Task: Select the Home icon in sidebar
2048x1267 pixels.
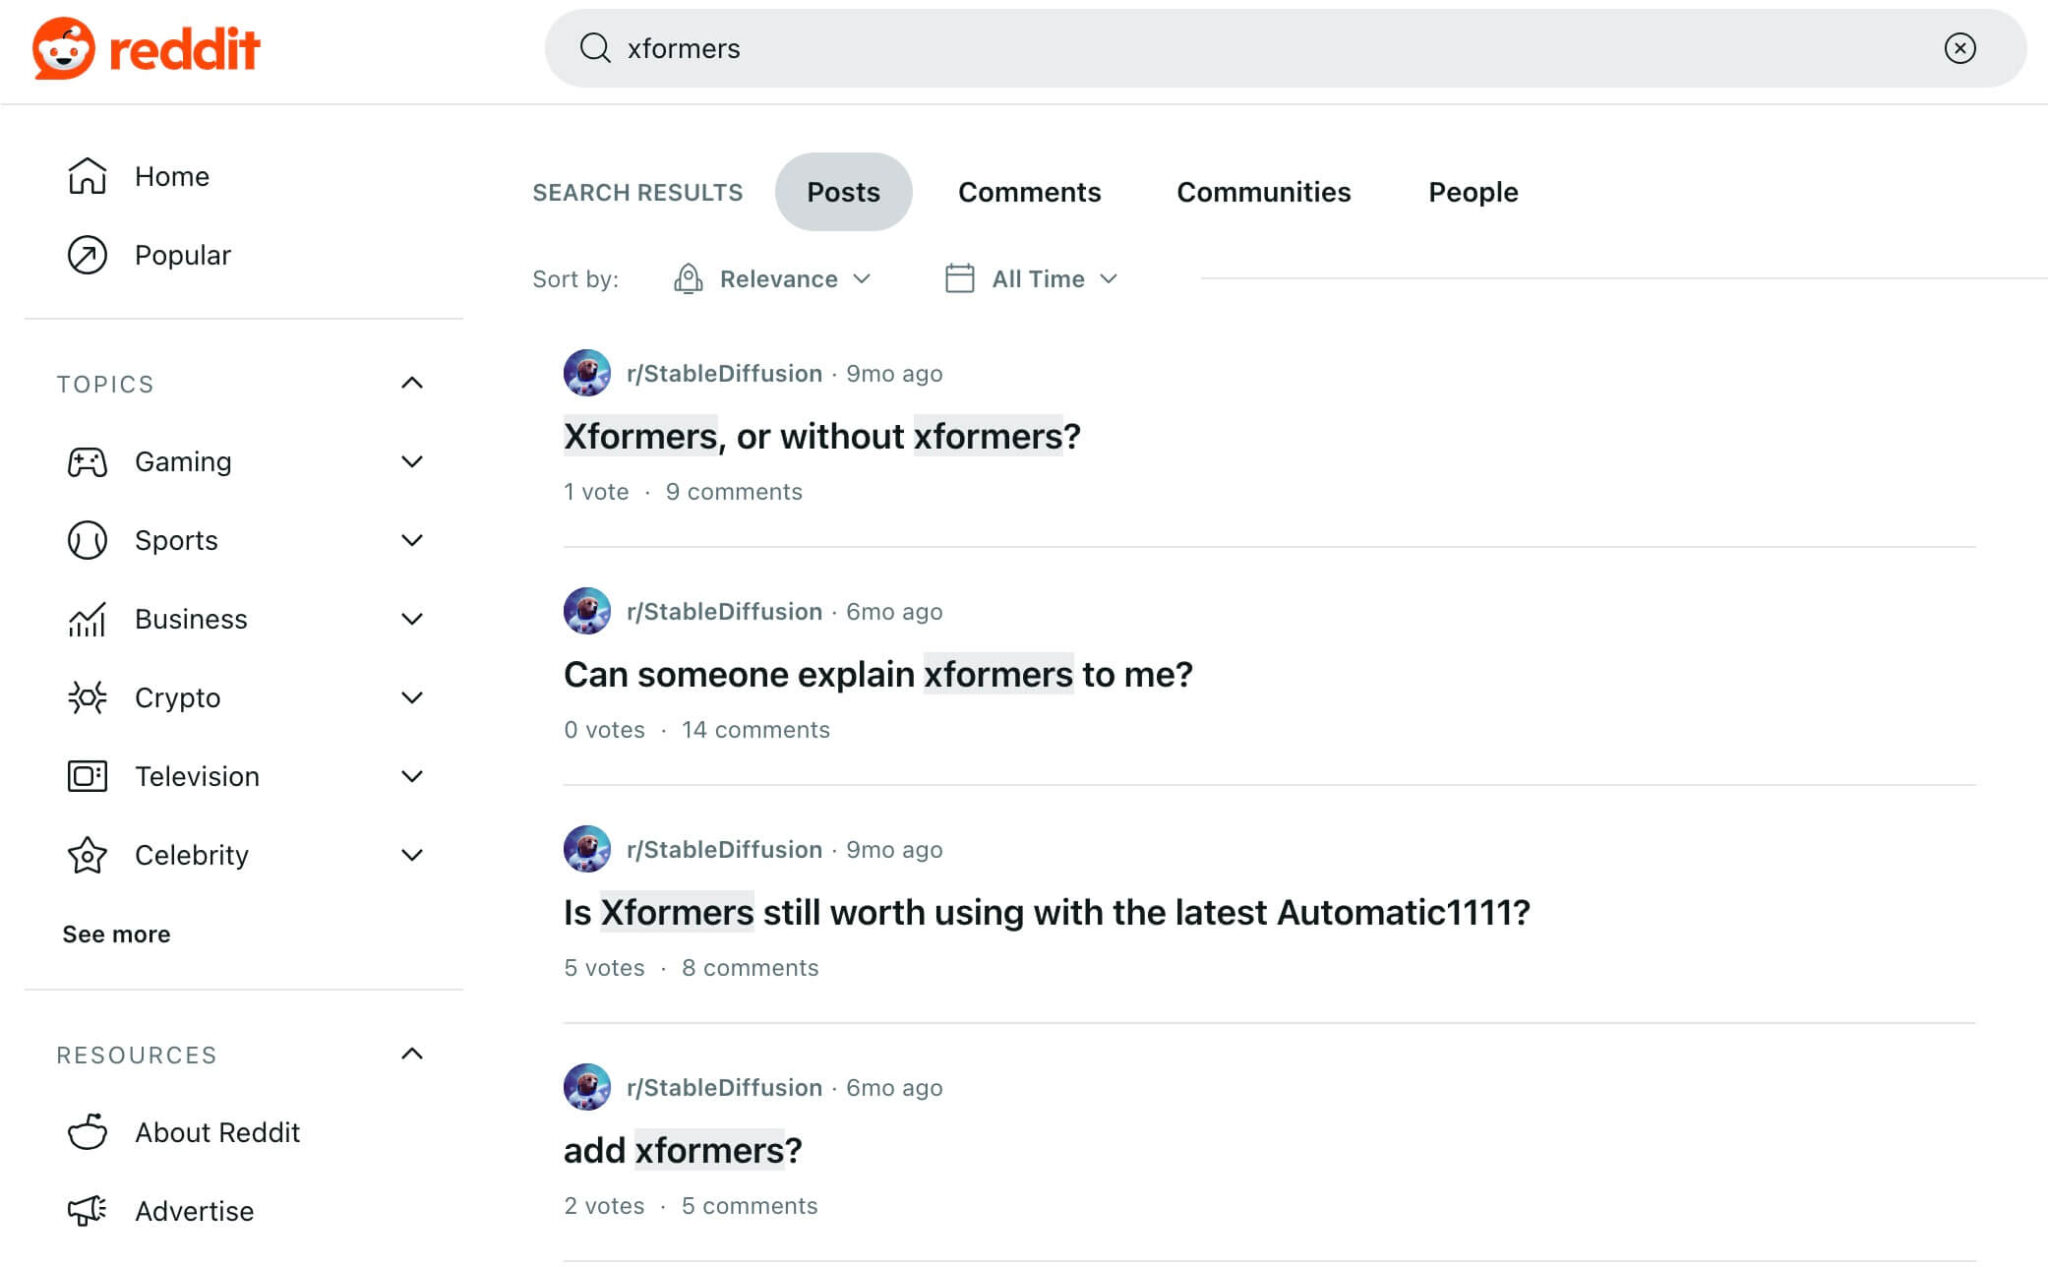Action: pos(88,176)
